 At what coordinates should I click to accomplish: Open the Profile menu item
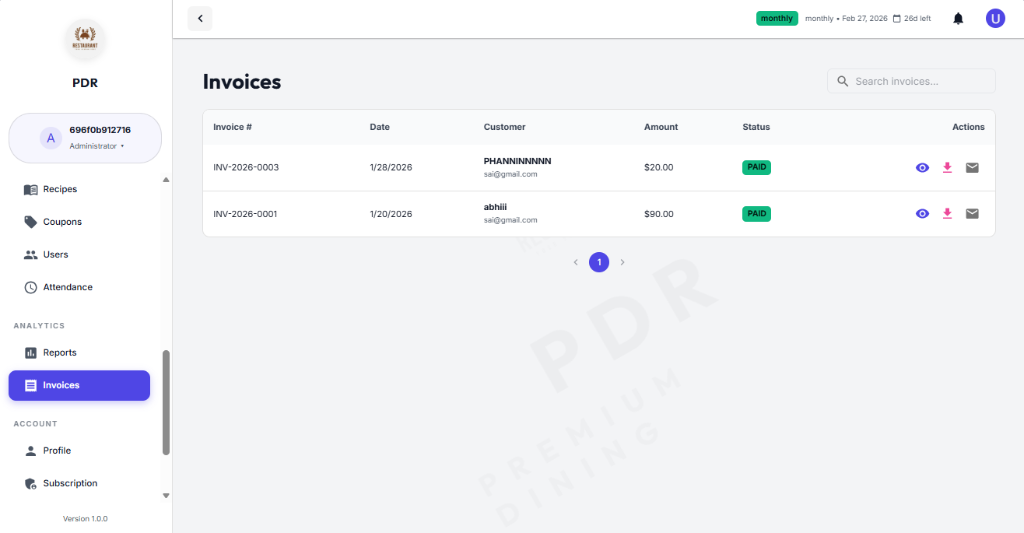pyautogui.click(x=79, y=451)
